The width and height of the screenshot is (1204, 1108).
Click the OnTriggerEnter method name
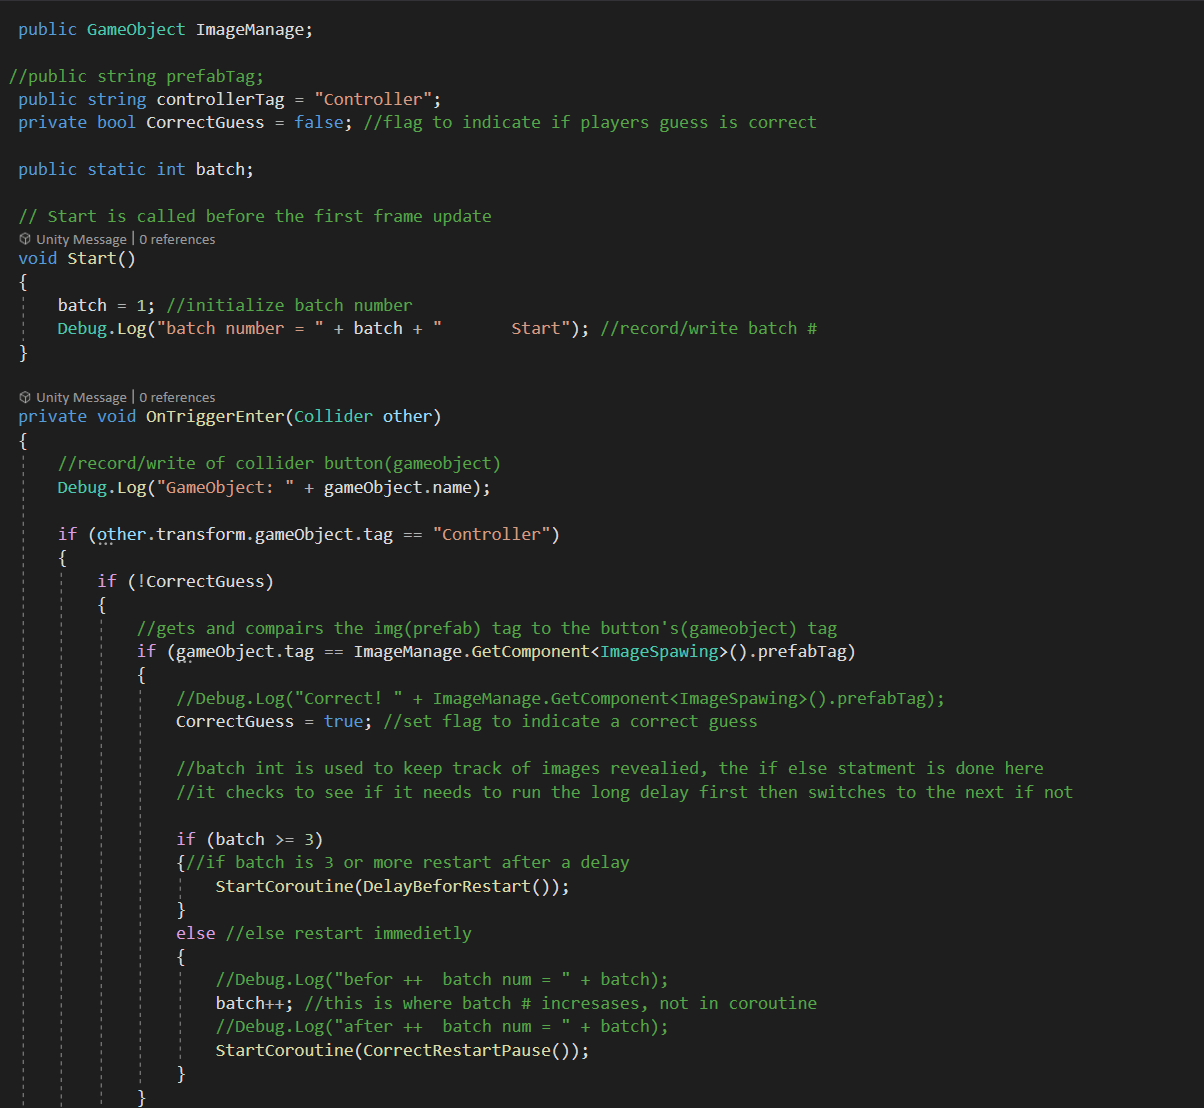[x=215, y=416]
